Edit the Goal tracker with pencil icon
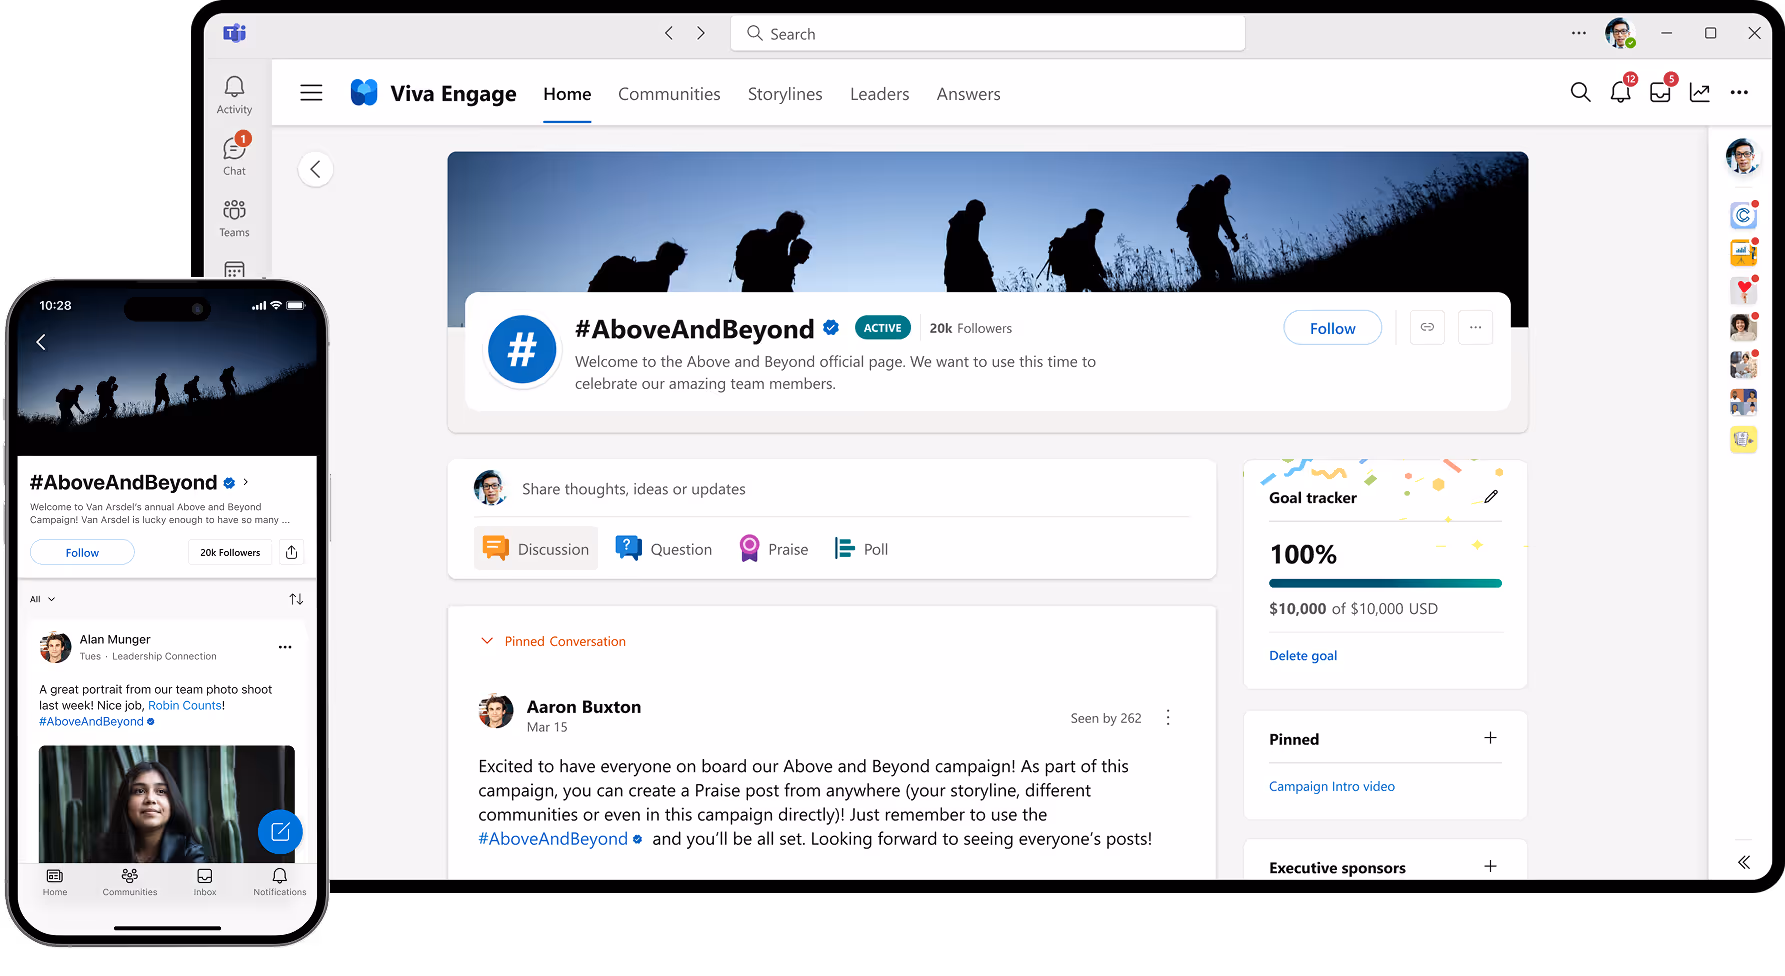The image size is (1785, 976). pyautogui.click(x=1490, y=497)
